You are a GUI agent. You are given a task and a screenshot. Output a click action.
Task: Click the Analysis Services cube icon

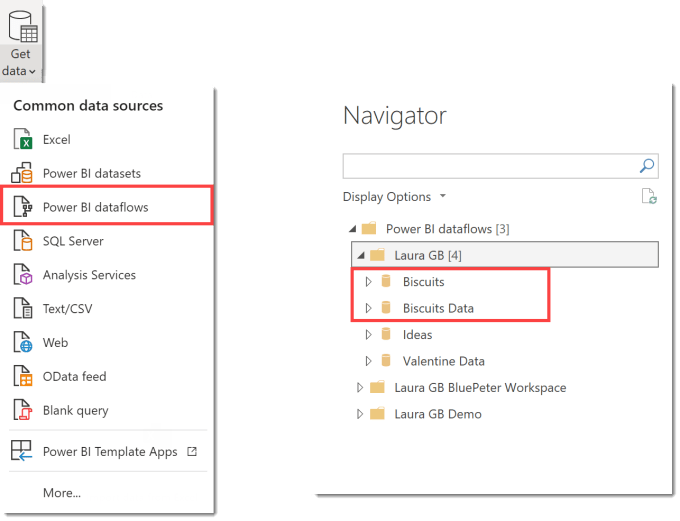coord(22,274)
